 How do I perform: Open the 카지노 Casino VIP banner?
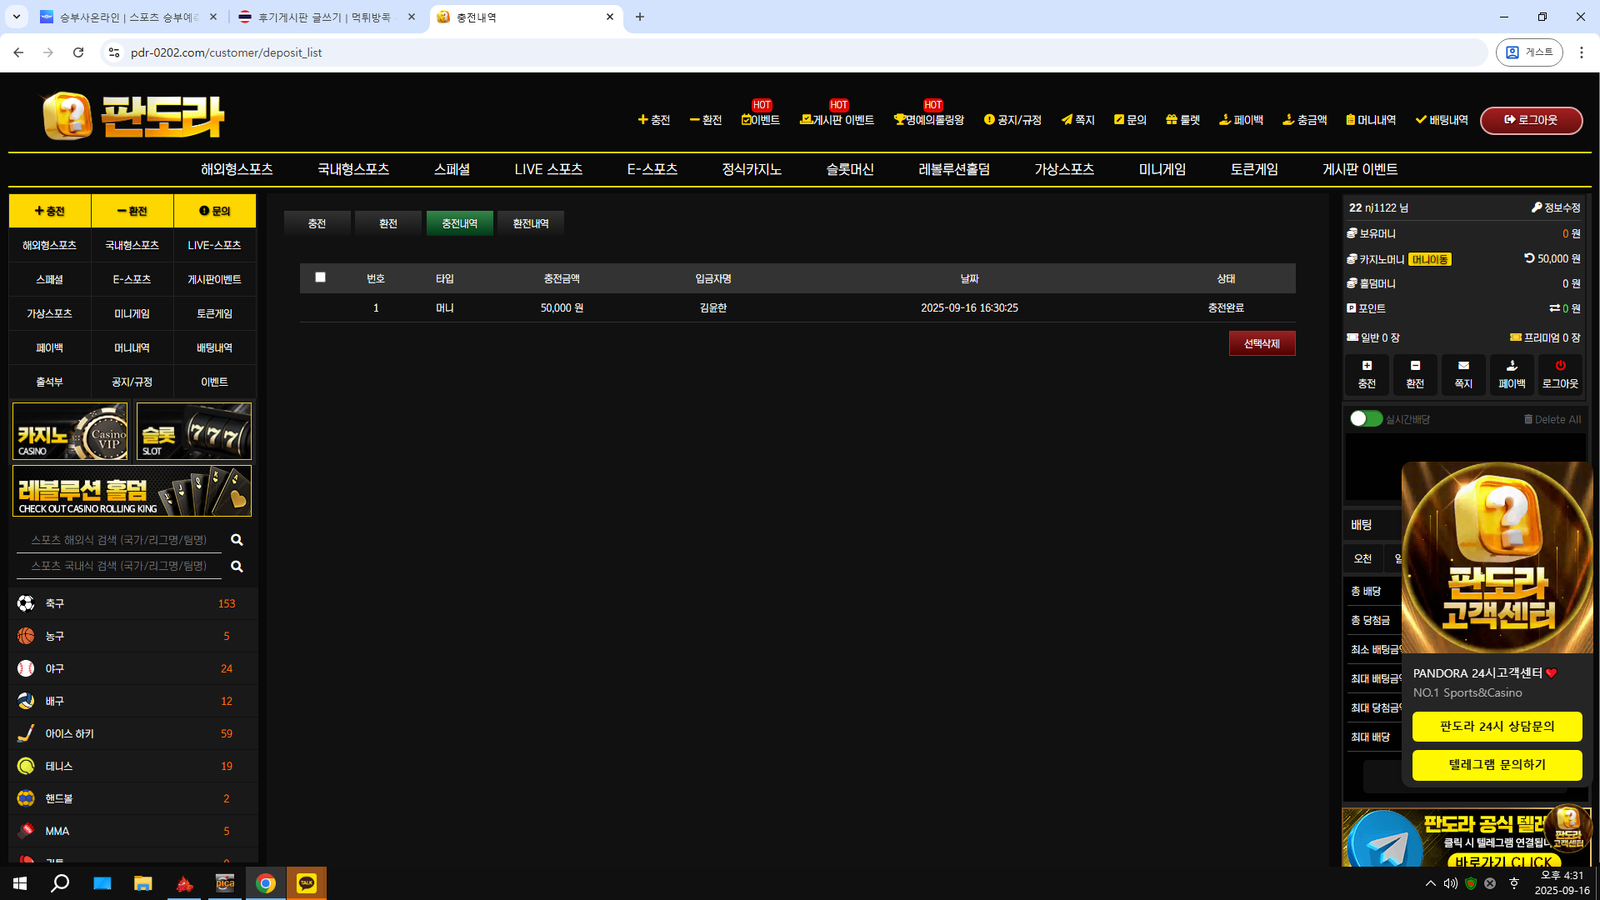point(70,432)
